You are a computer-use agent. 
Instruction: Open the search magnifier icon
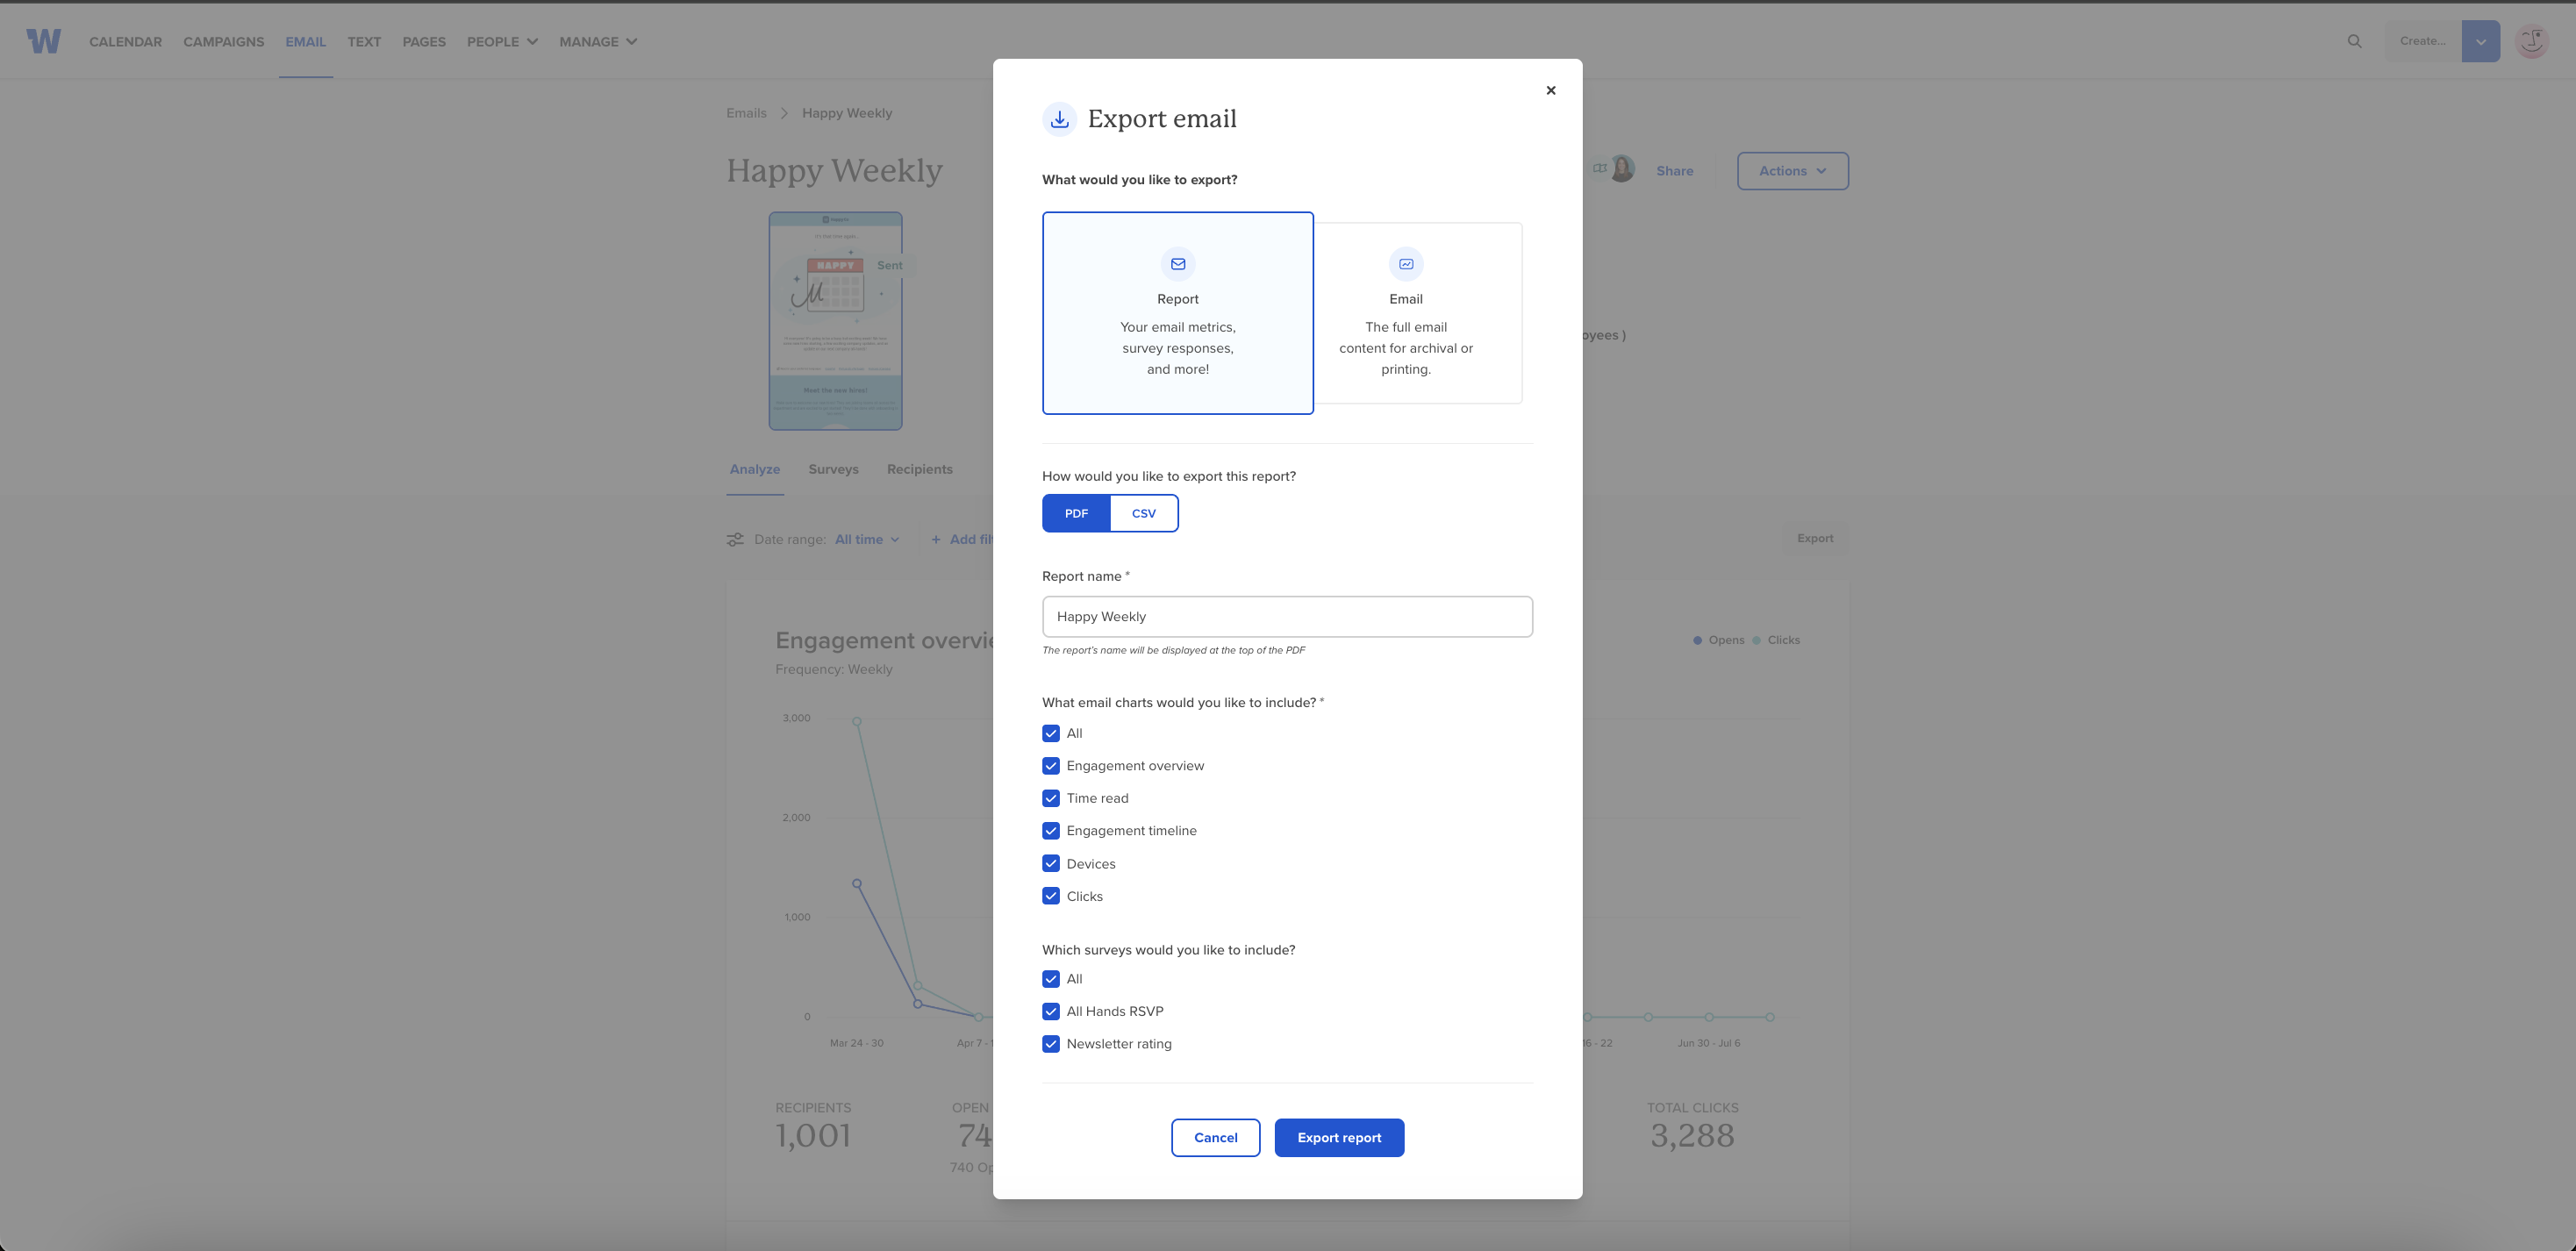(2354, 41)
